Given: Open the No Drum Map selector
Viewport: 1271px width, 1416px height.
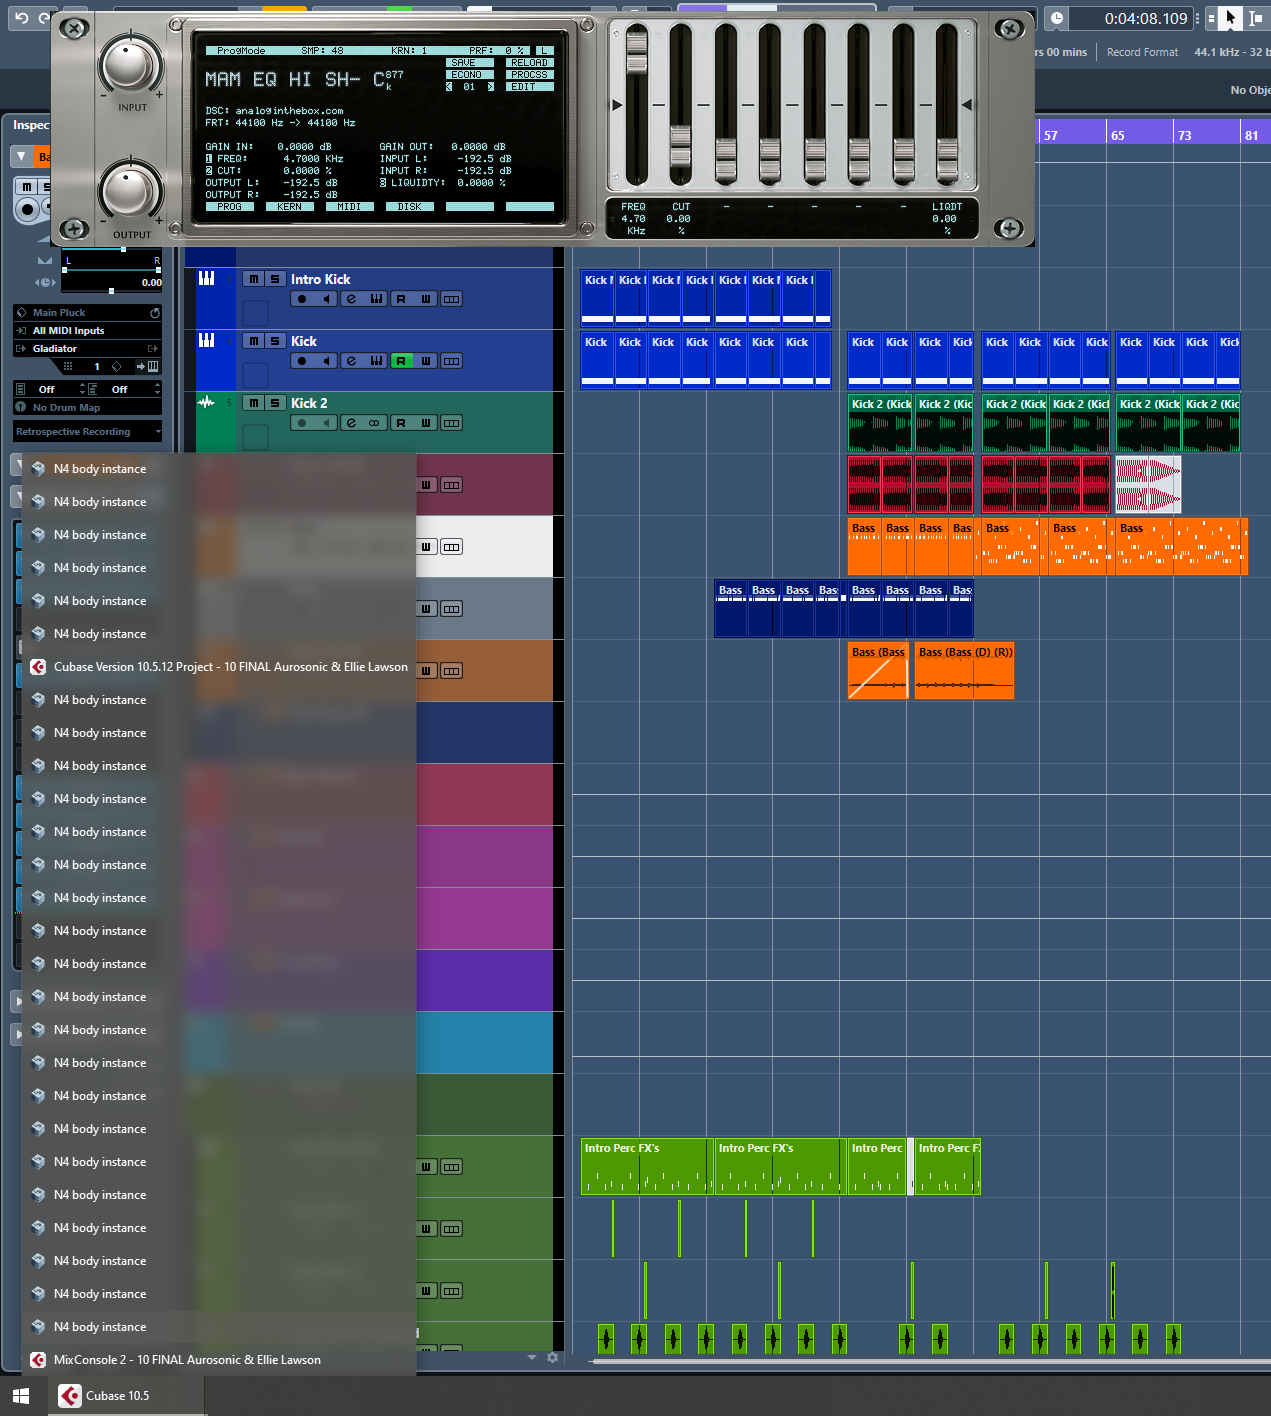Looking at the screenshot, I should coord(87,408).
